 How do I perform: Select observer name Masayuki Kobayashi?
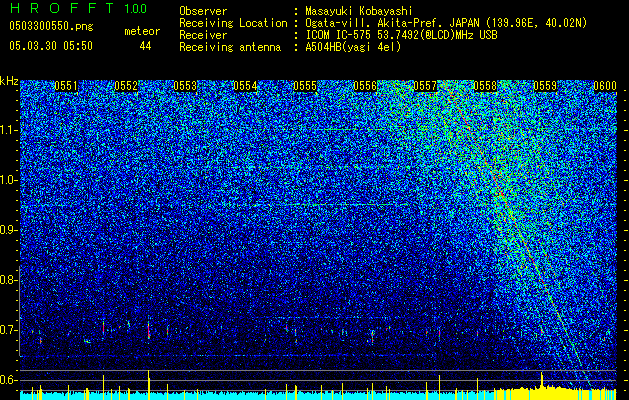[359, 11]
